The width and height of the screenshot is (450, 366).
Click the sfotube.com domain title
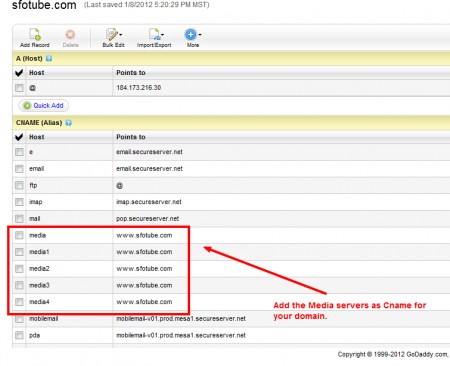coord(44,5)
